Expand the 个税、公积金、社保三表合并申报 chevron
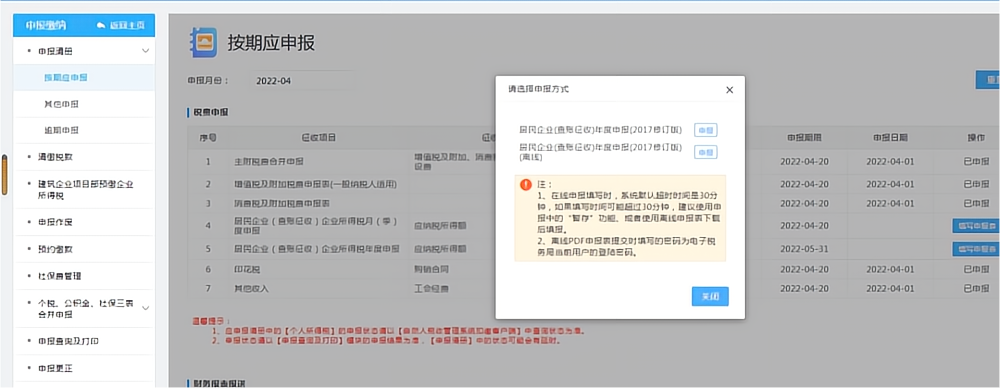1000x388 pixels. pos(145,308)
